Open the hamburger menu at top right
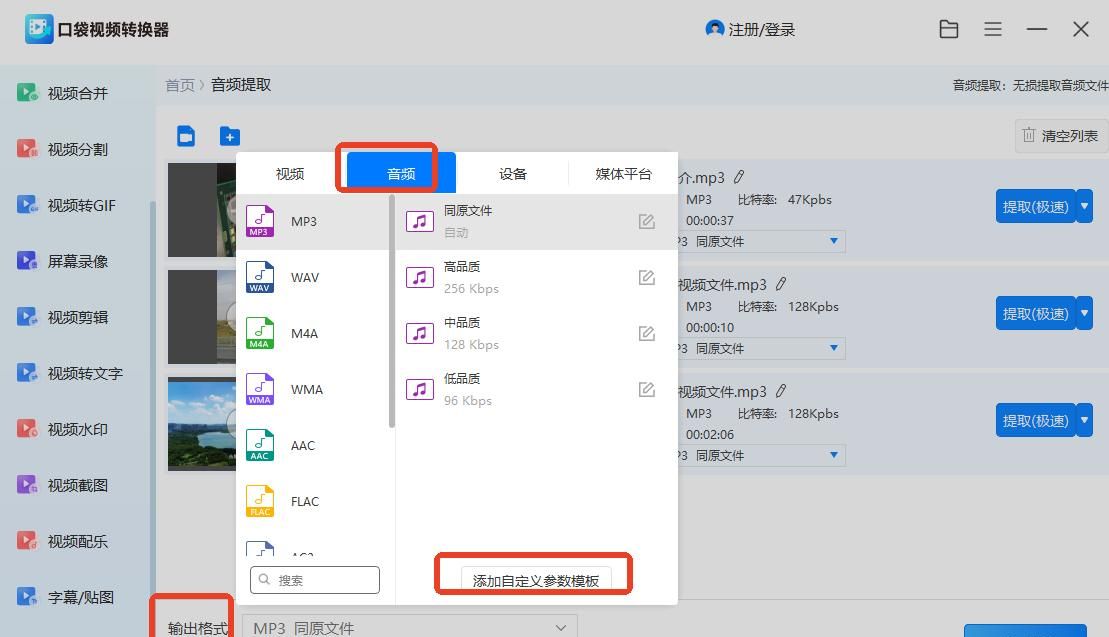Viewport: 1109px width, 637px height. point(993,29)
